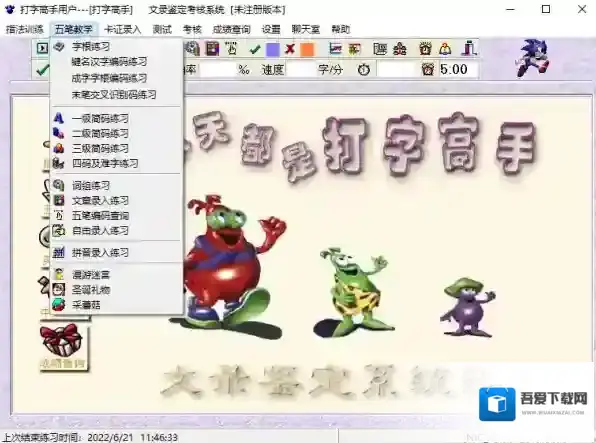Choose 末笔交叉识别码练习 menu entry
The image size is (596, 443).
pyautogui.click(x=116, y=94)
